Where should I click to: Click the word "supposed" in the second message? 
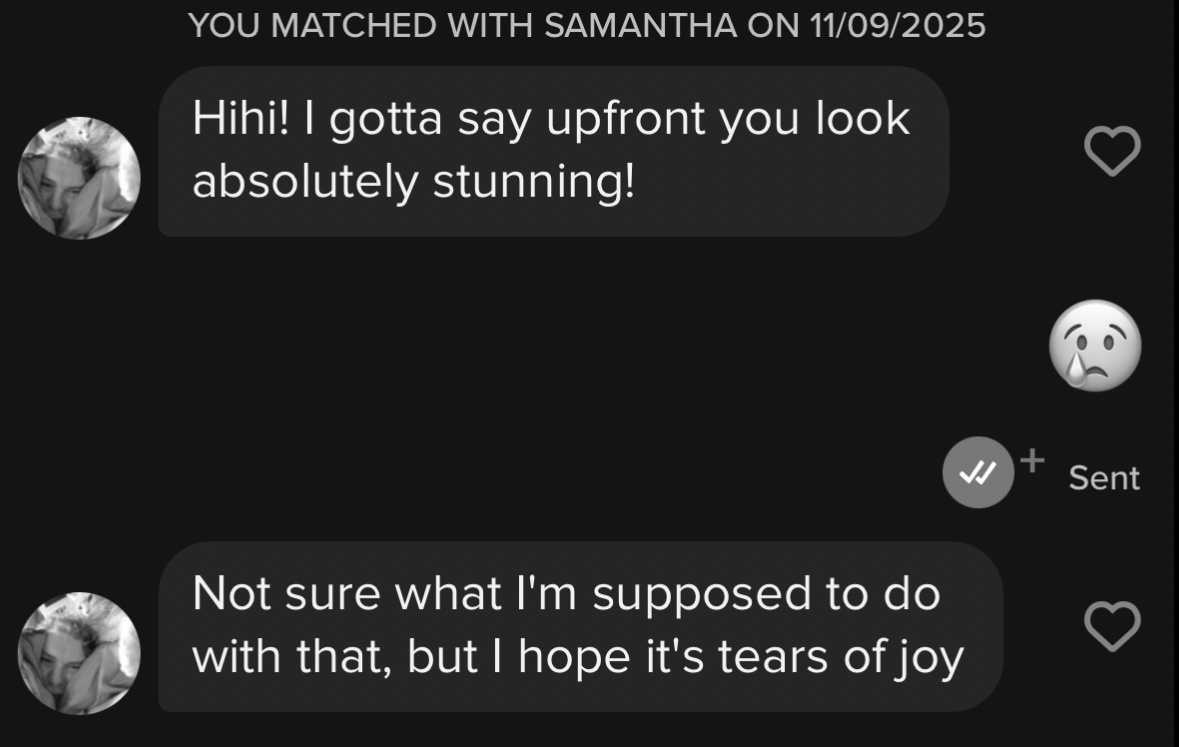pos(702,596)
